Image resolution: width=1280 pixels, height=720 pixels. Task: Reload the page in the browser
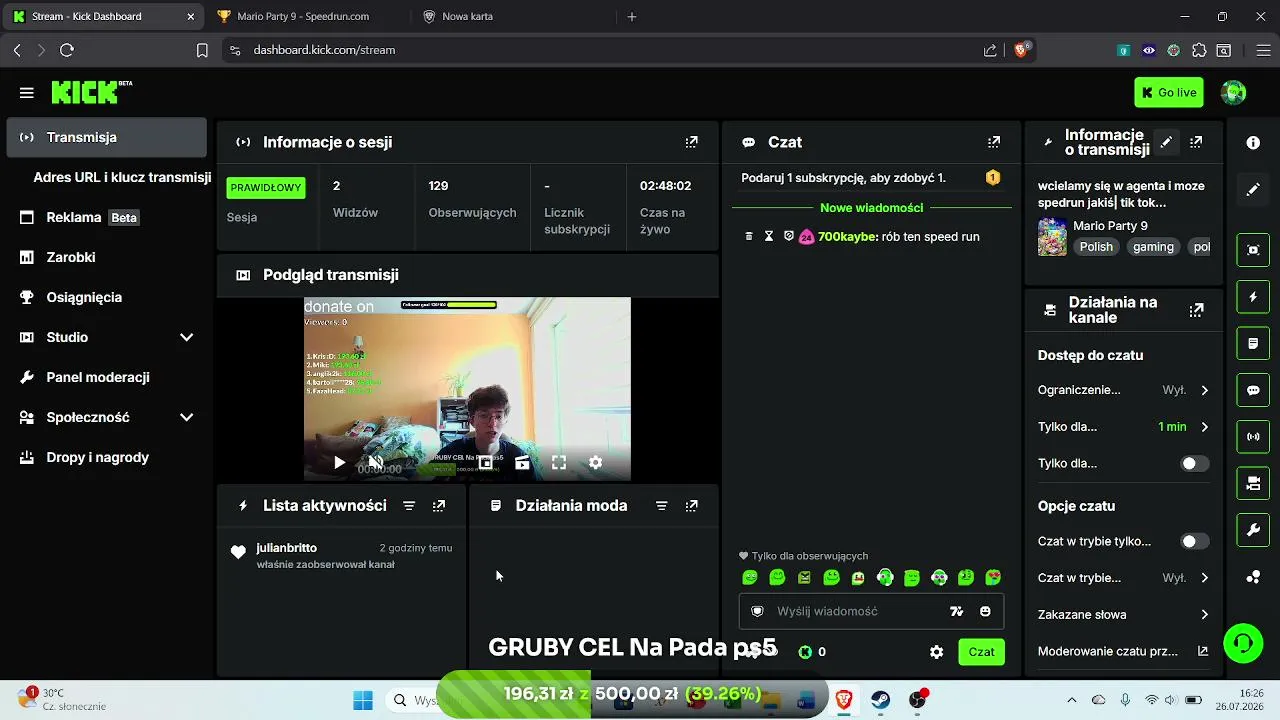pos(67,50)
